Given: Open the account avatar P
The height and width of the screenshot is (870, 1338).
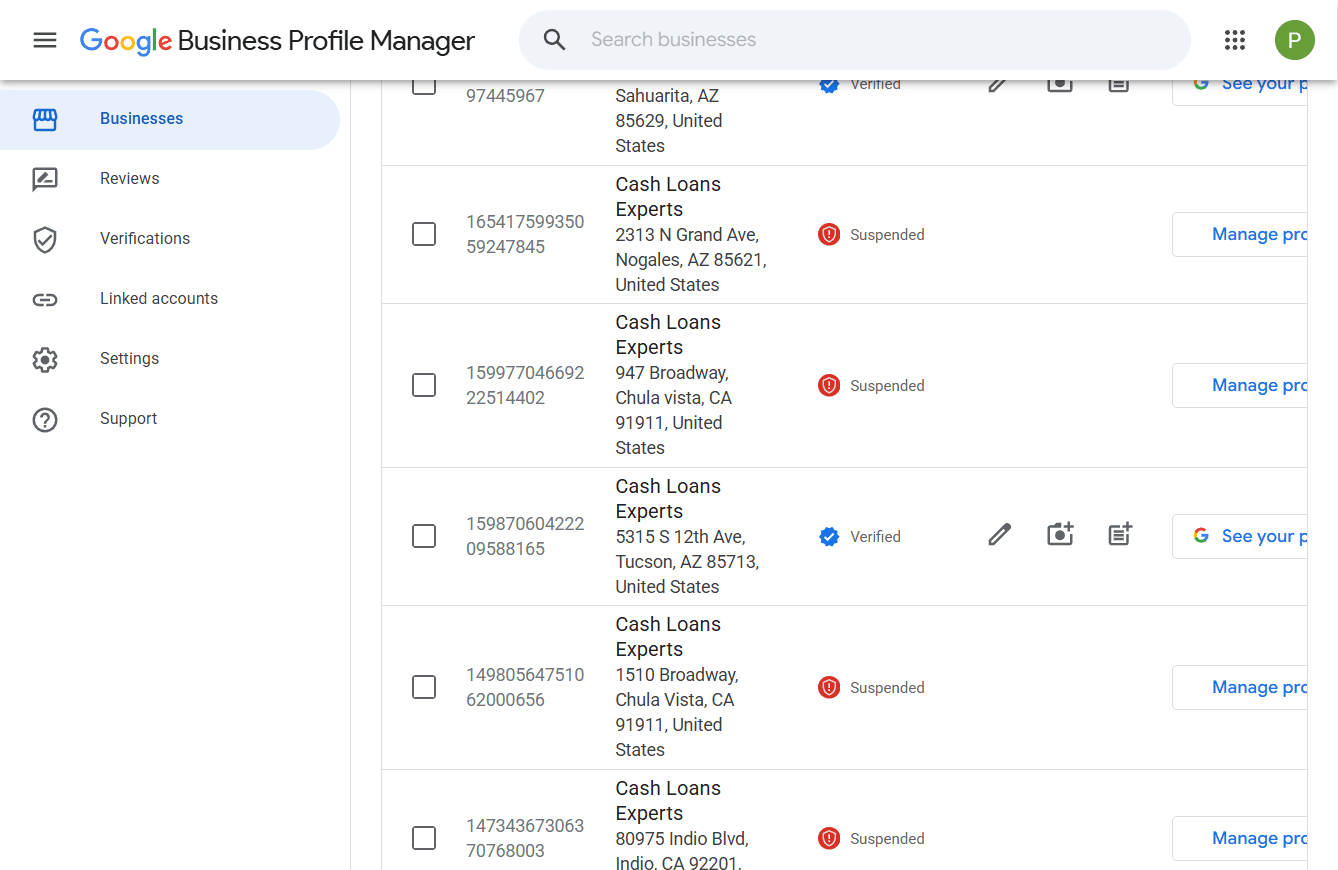Looking at the screenshot, I should pyautogui.click(x=1295, y=40).
